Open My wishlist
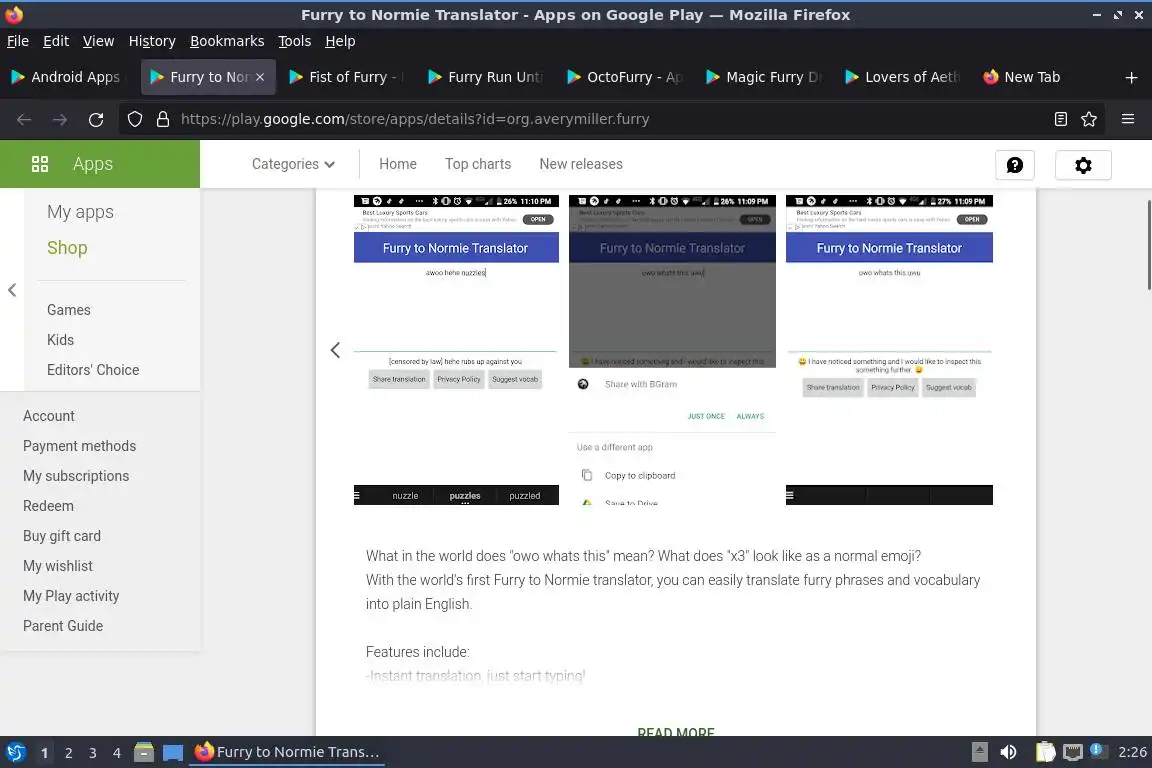The height and width of the screenshot is (768, 1152). tap(57, 567)
